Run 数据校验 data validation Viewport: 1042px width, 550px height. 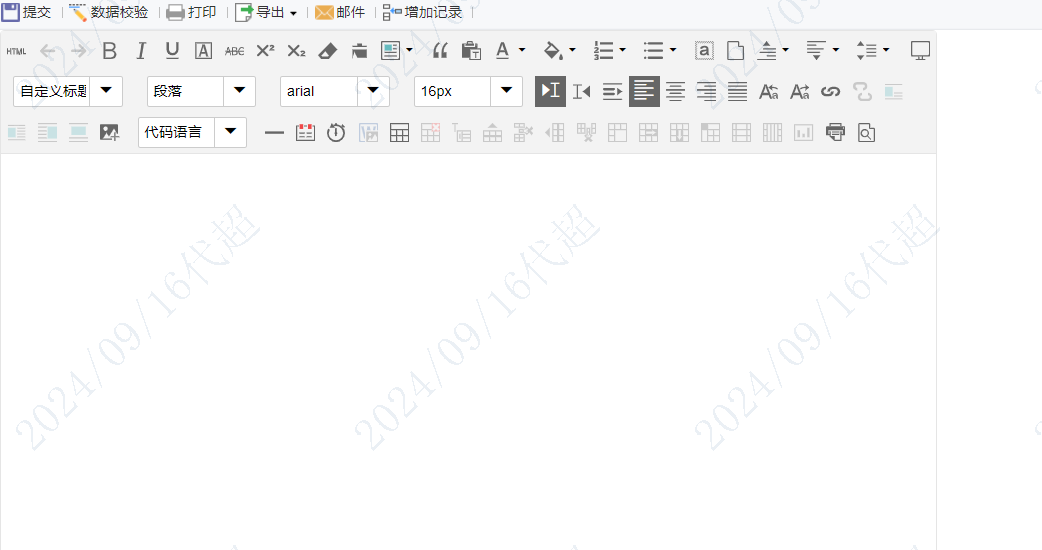tap(109, 12)
